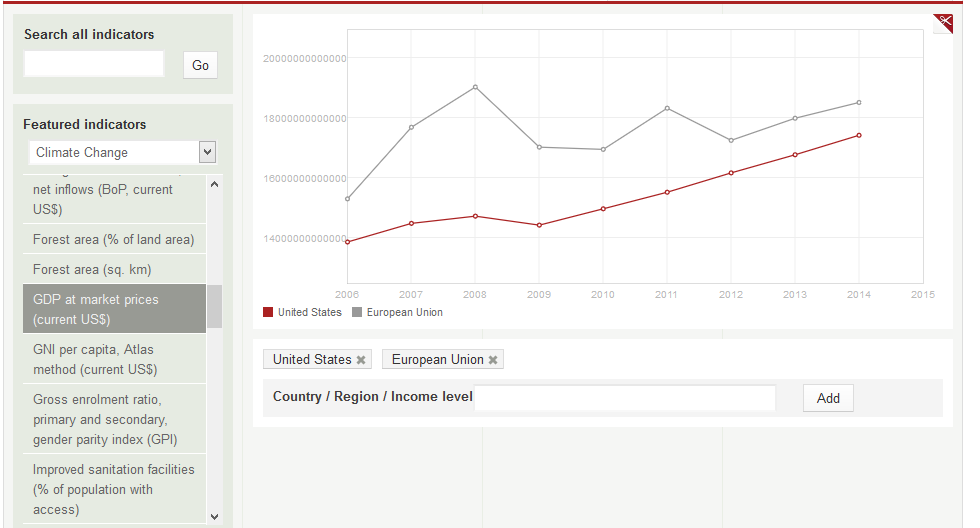Choose GNI per capita, Atlas method
Viewport: 980px width, 528px height.
(95, 359)
